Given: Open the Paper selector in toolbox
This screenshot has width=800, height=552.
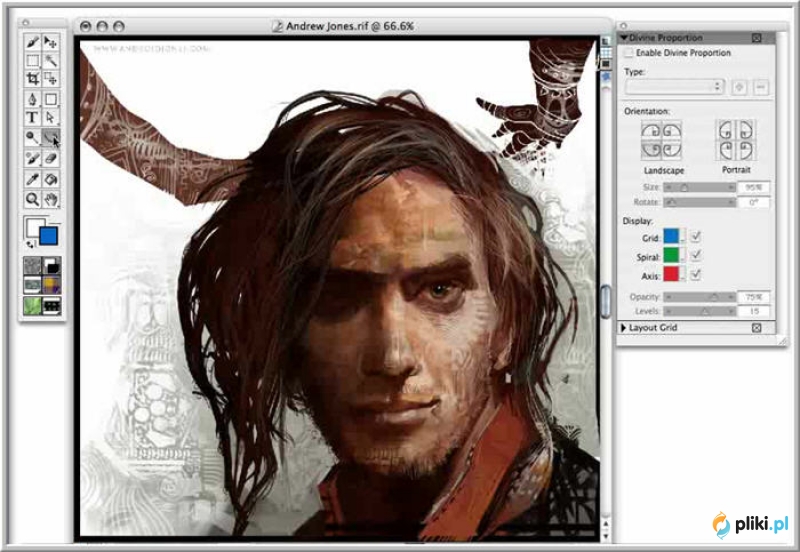Looking at the screenshot, I should pyautogui.click(x=33, y=265).
